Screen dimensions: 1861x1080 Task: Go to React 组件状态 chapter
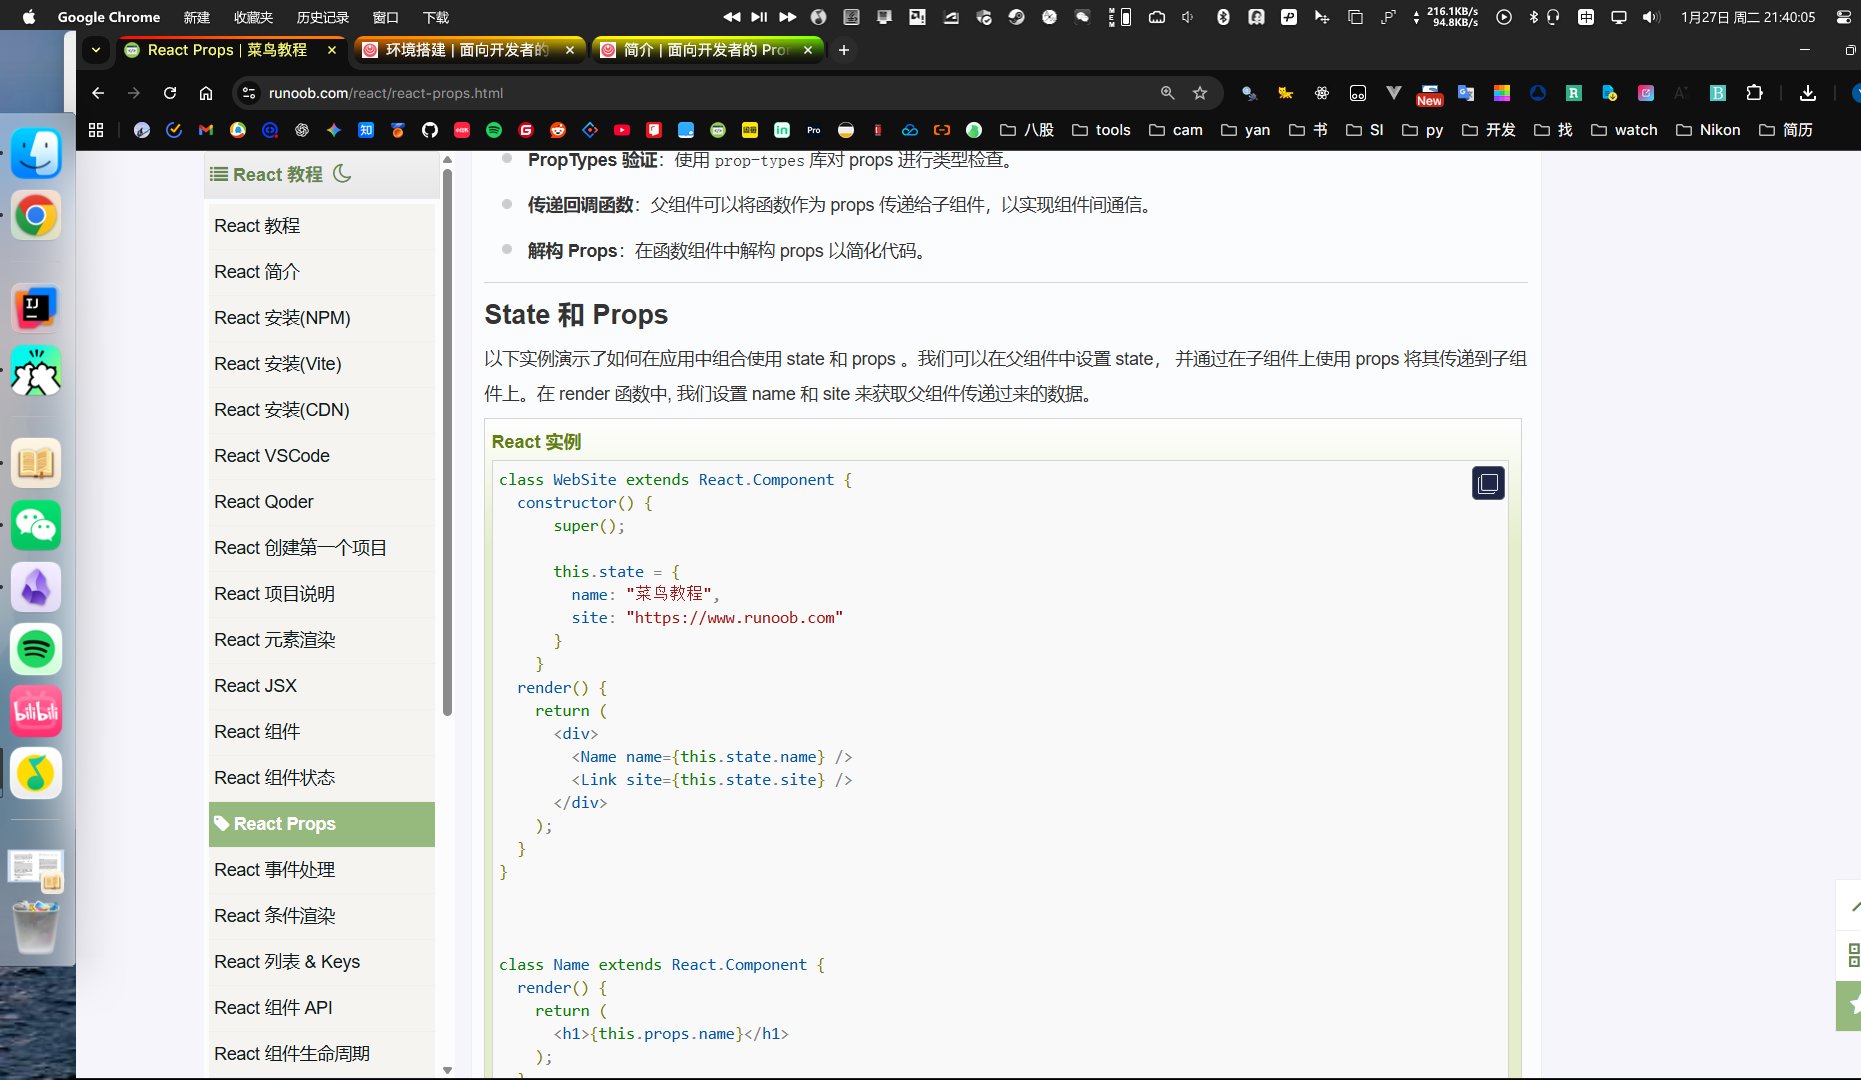point(274,778)
